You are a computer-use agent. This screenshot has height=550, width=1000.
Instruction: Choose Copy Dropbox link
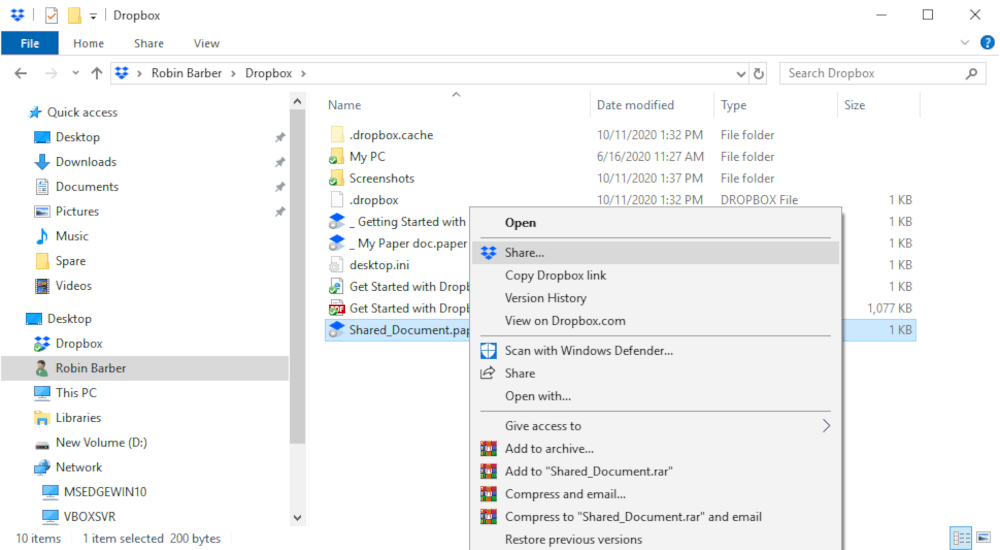click(656, 276)
